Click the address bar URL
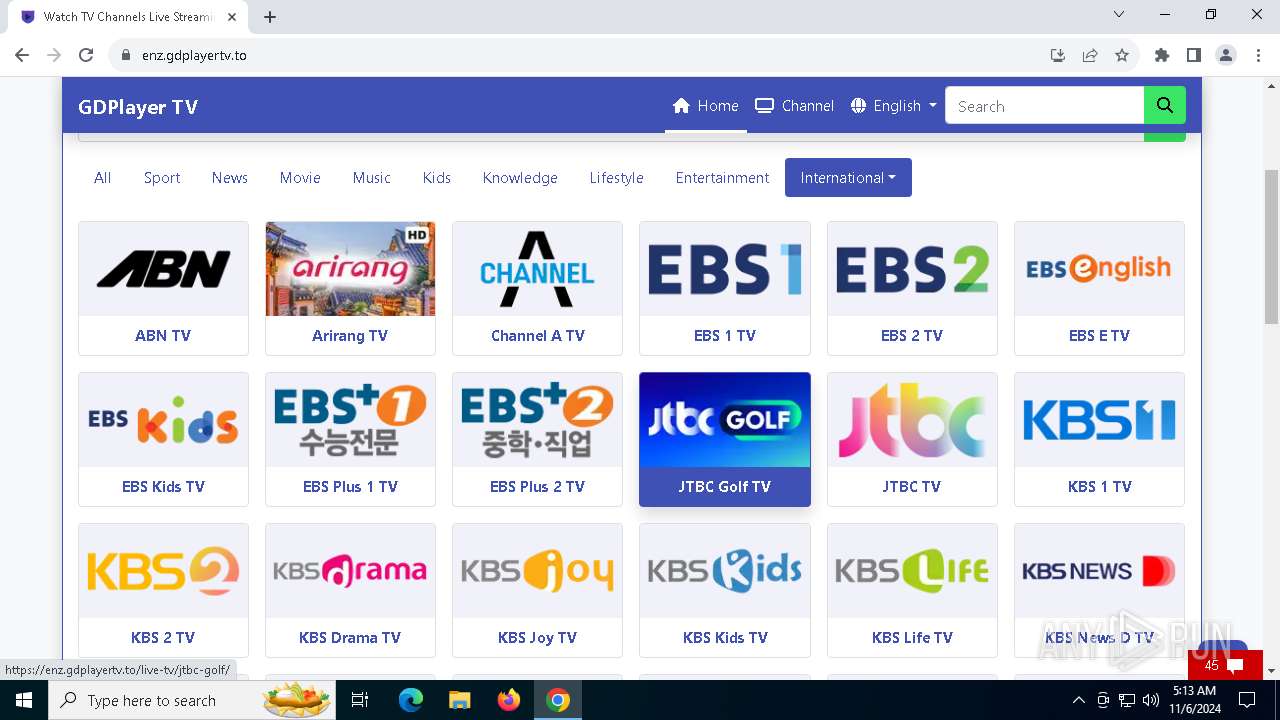 click(194, 55)
